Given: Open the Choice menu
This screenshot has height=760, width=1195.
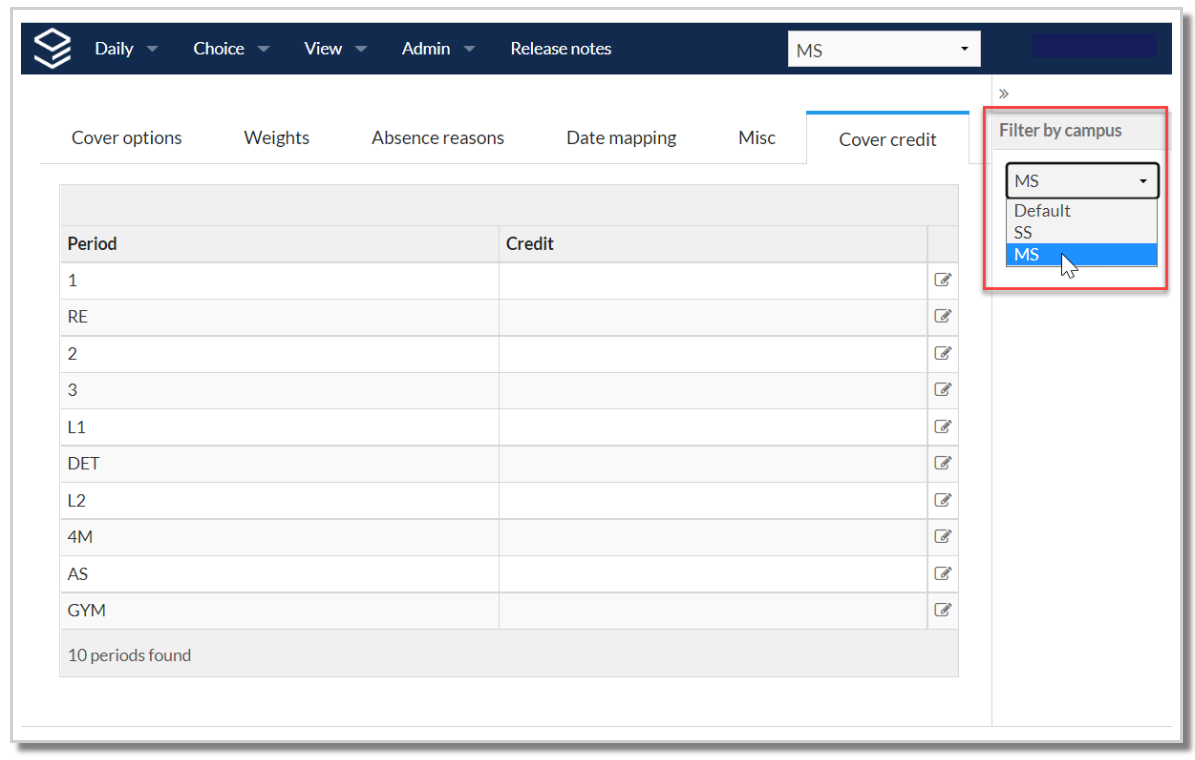Looking at the screenshot, I should tap(231, 49).
